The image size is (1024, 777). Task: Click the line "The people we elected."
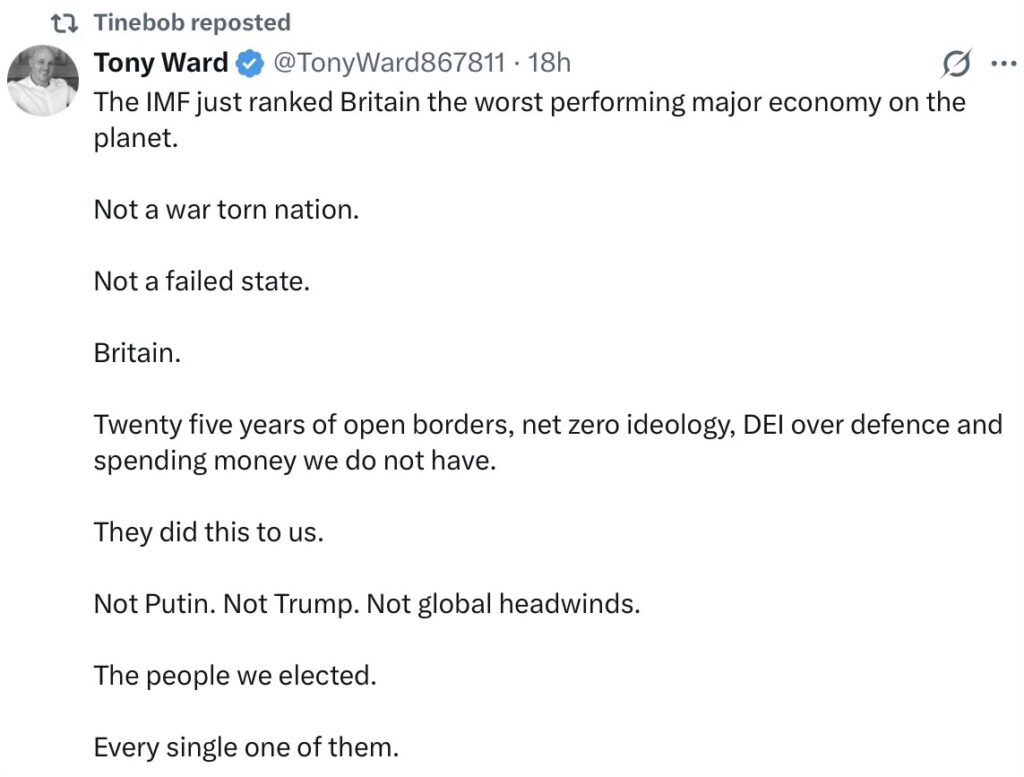234,675
